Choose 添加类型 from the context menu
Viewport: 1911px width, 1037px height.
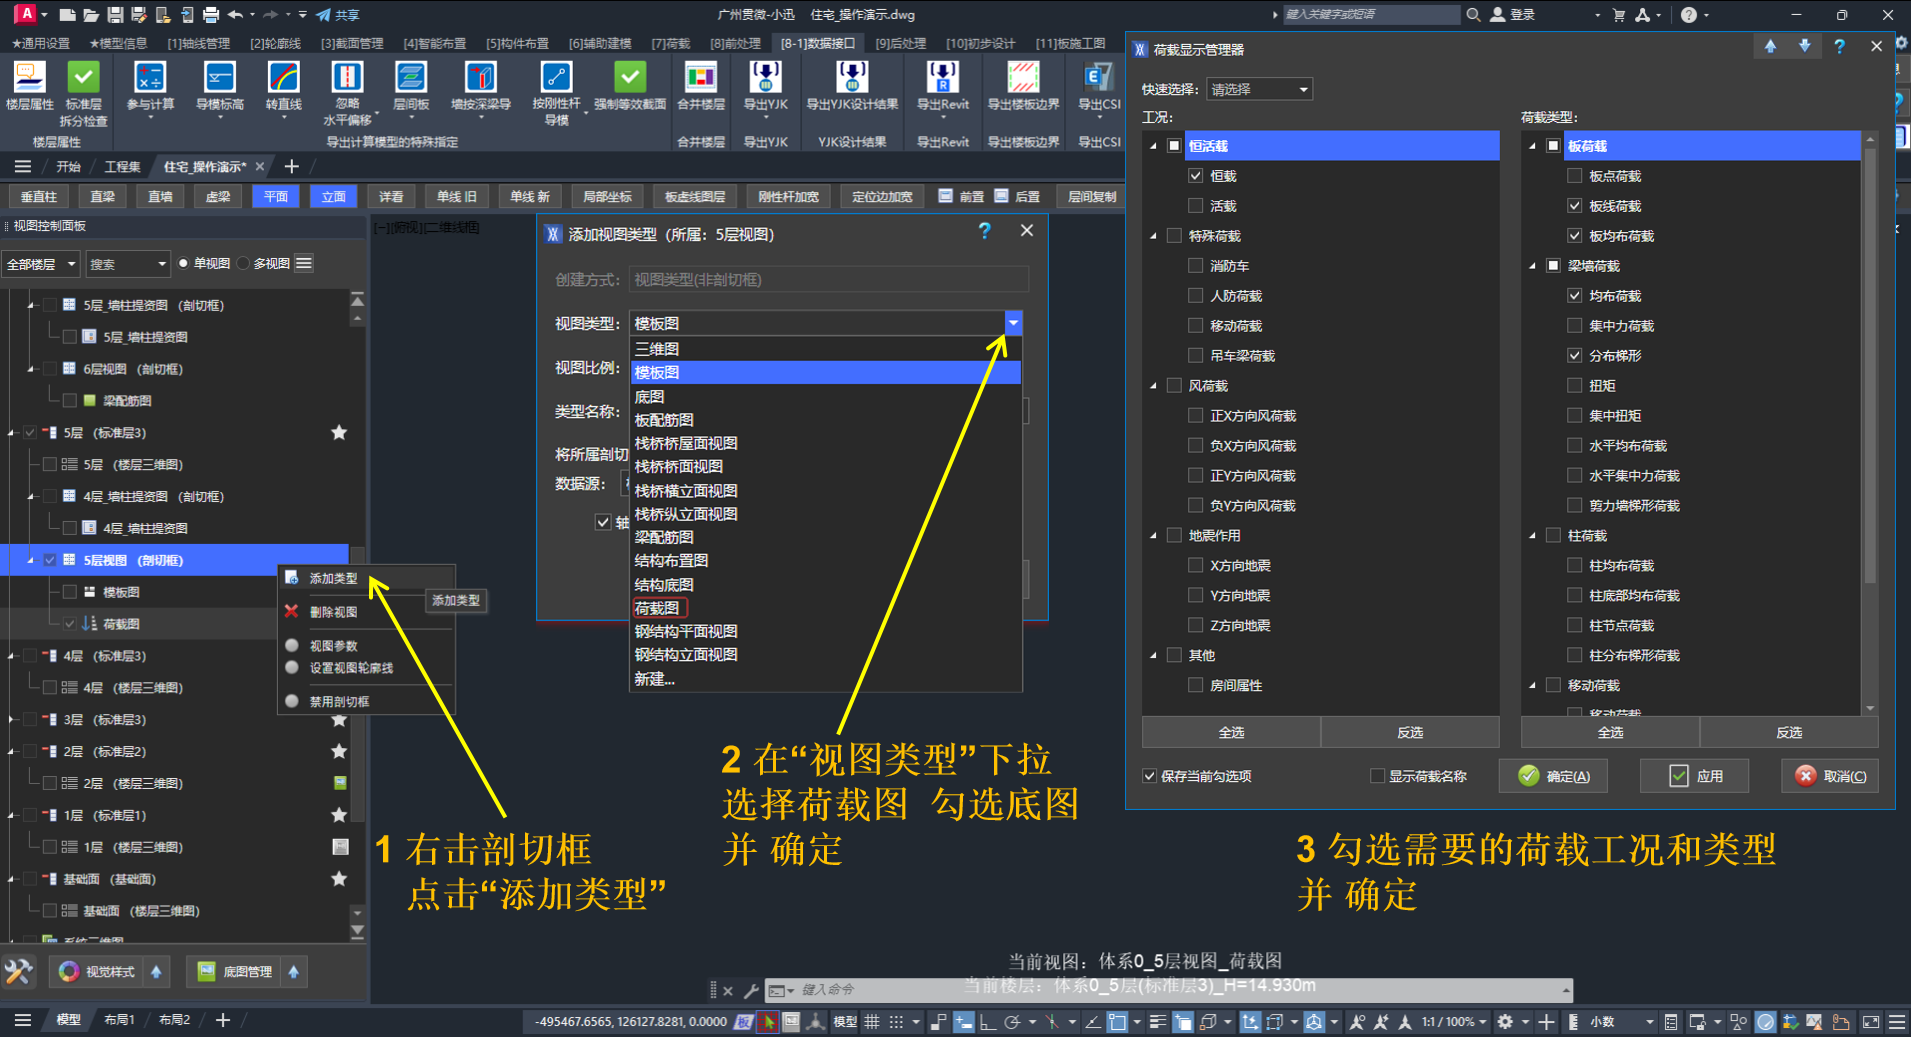333,579
